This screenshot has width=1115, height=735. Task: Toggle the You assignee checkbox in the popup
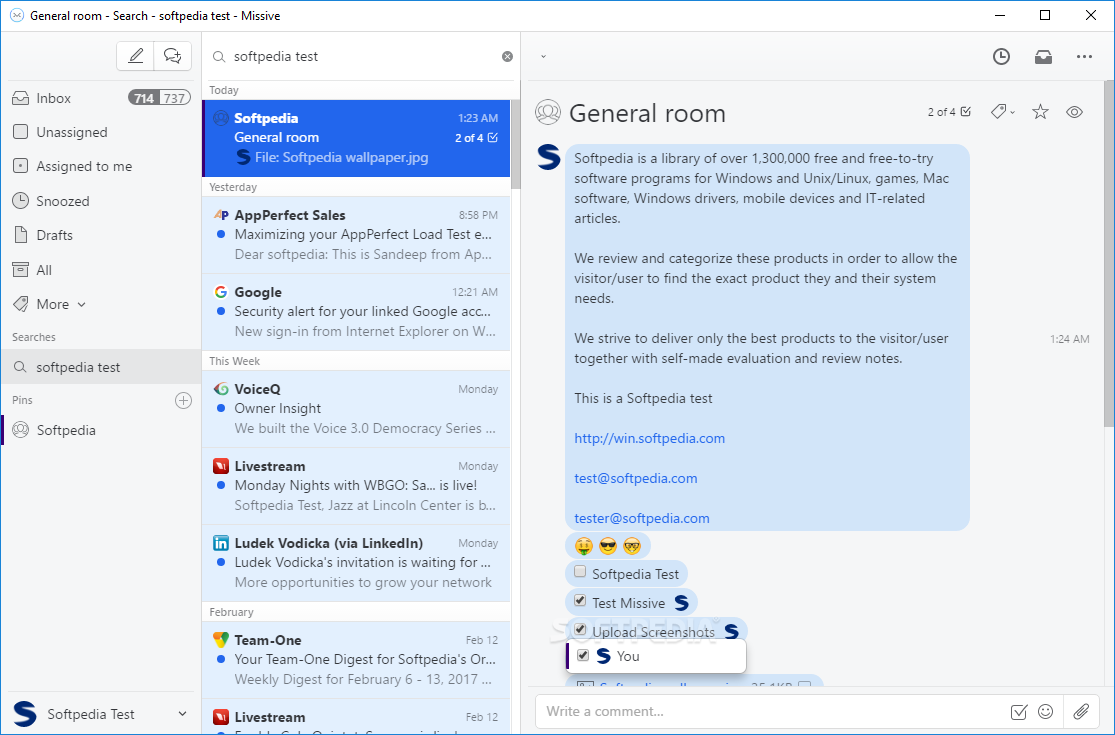click(583, 655)
